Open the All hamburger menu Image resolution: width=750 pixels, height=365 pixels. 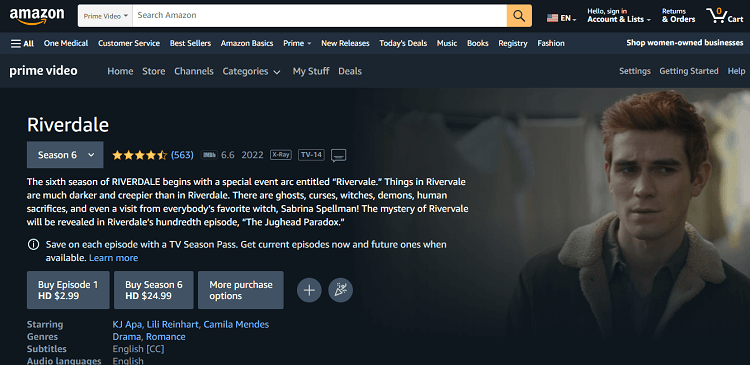pos(22,44)
